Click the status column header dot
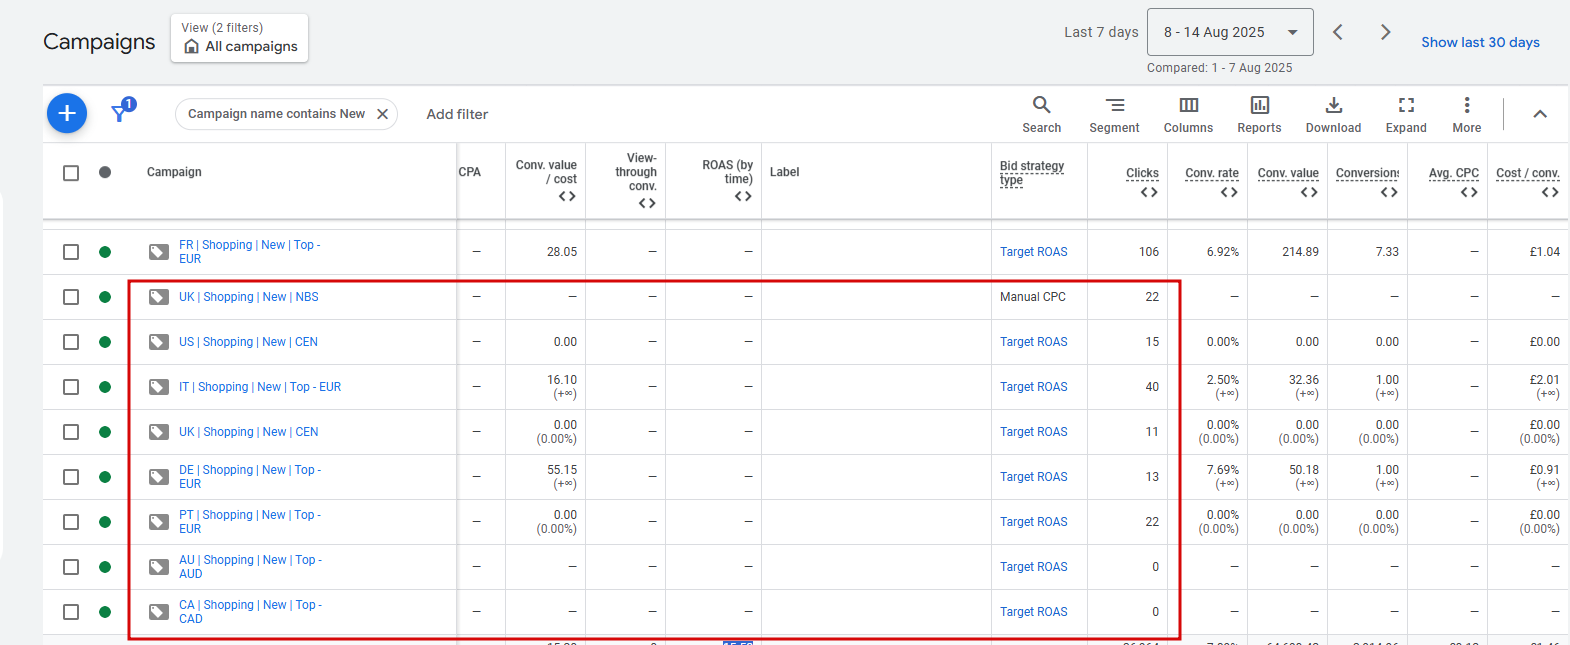The height and width of the screenshot is (645, 1570). coord(105,172)
